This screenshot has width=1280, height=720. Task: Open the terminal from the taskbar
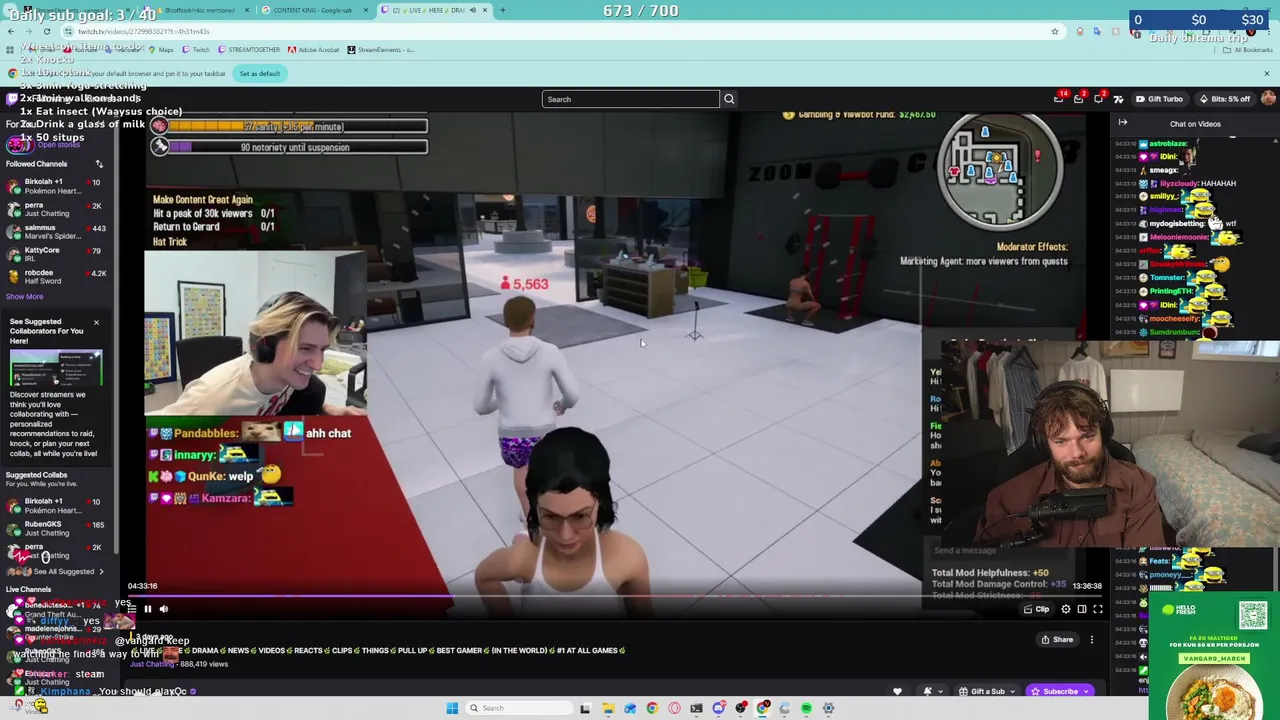tap(696, 708)
